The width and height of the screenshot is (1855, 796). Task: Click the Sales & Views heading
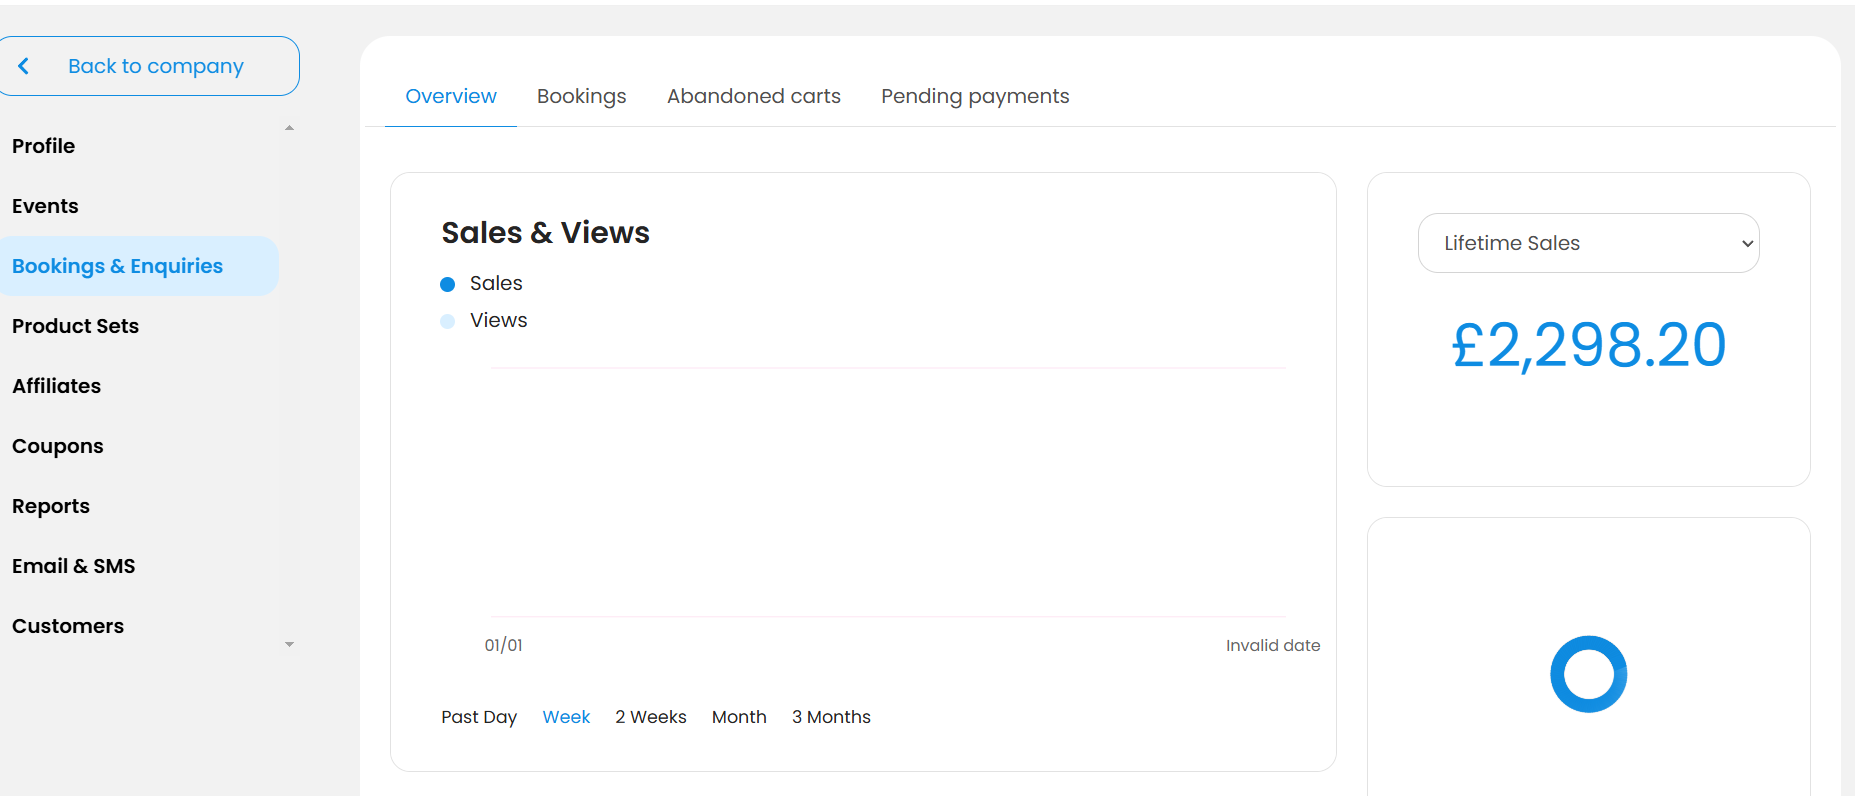(x=545, y=232)
